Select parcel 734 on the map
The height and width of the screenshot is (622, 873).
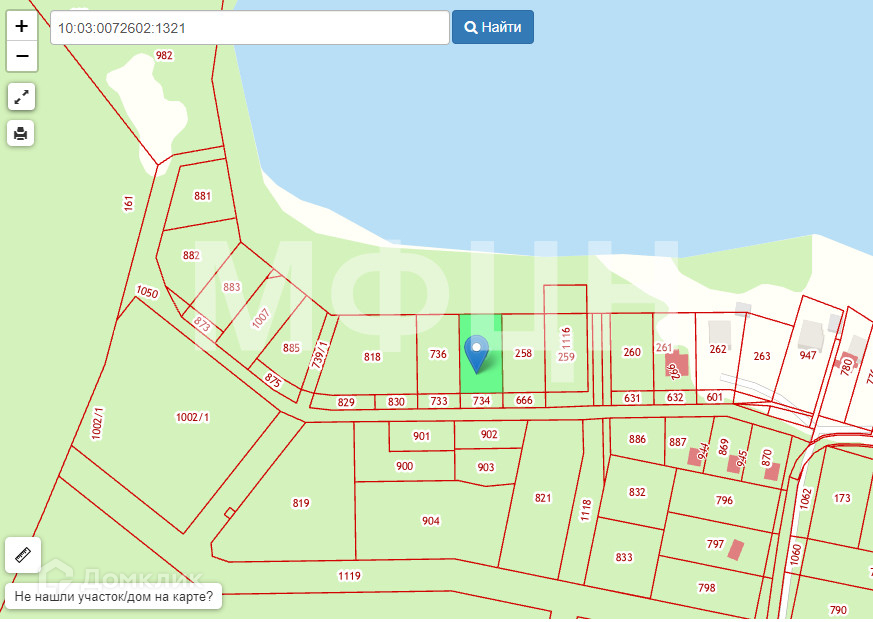click(x=481, y=400)
